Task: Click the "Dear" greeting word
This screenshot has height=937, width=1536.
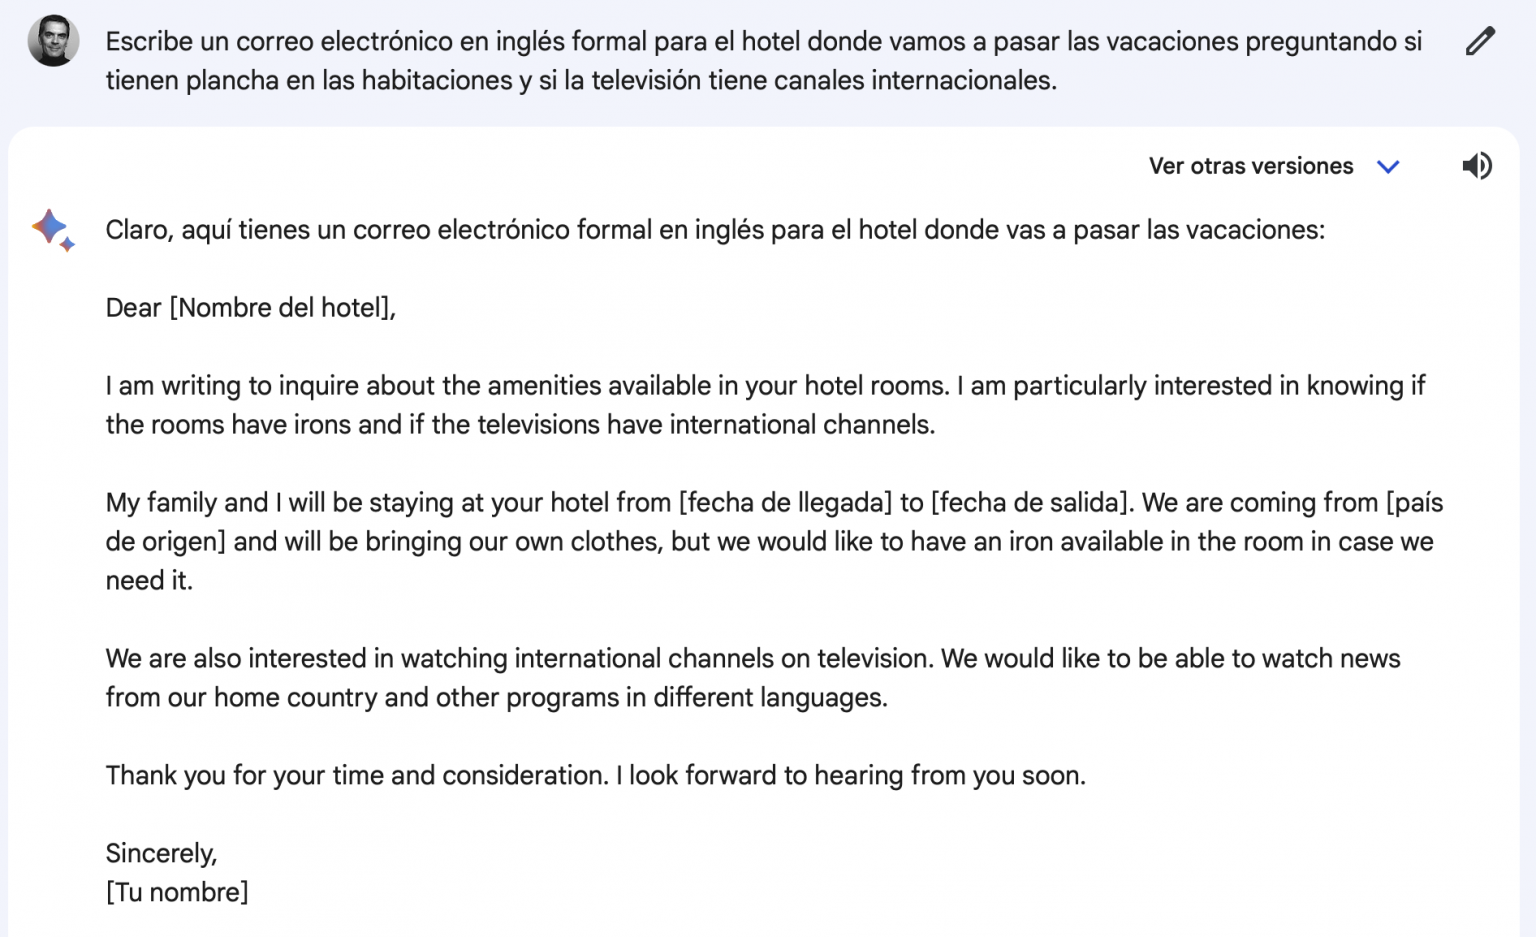Action: pyautogui.click(x=133, y=308)
